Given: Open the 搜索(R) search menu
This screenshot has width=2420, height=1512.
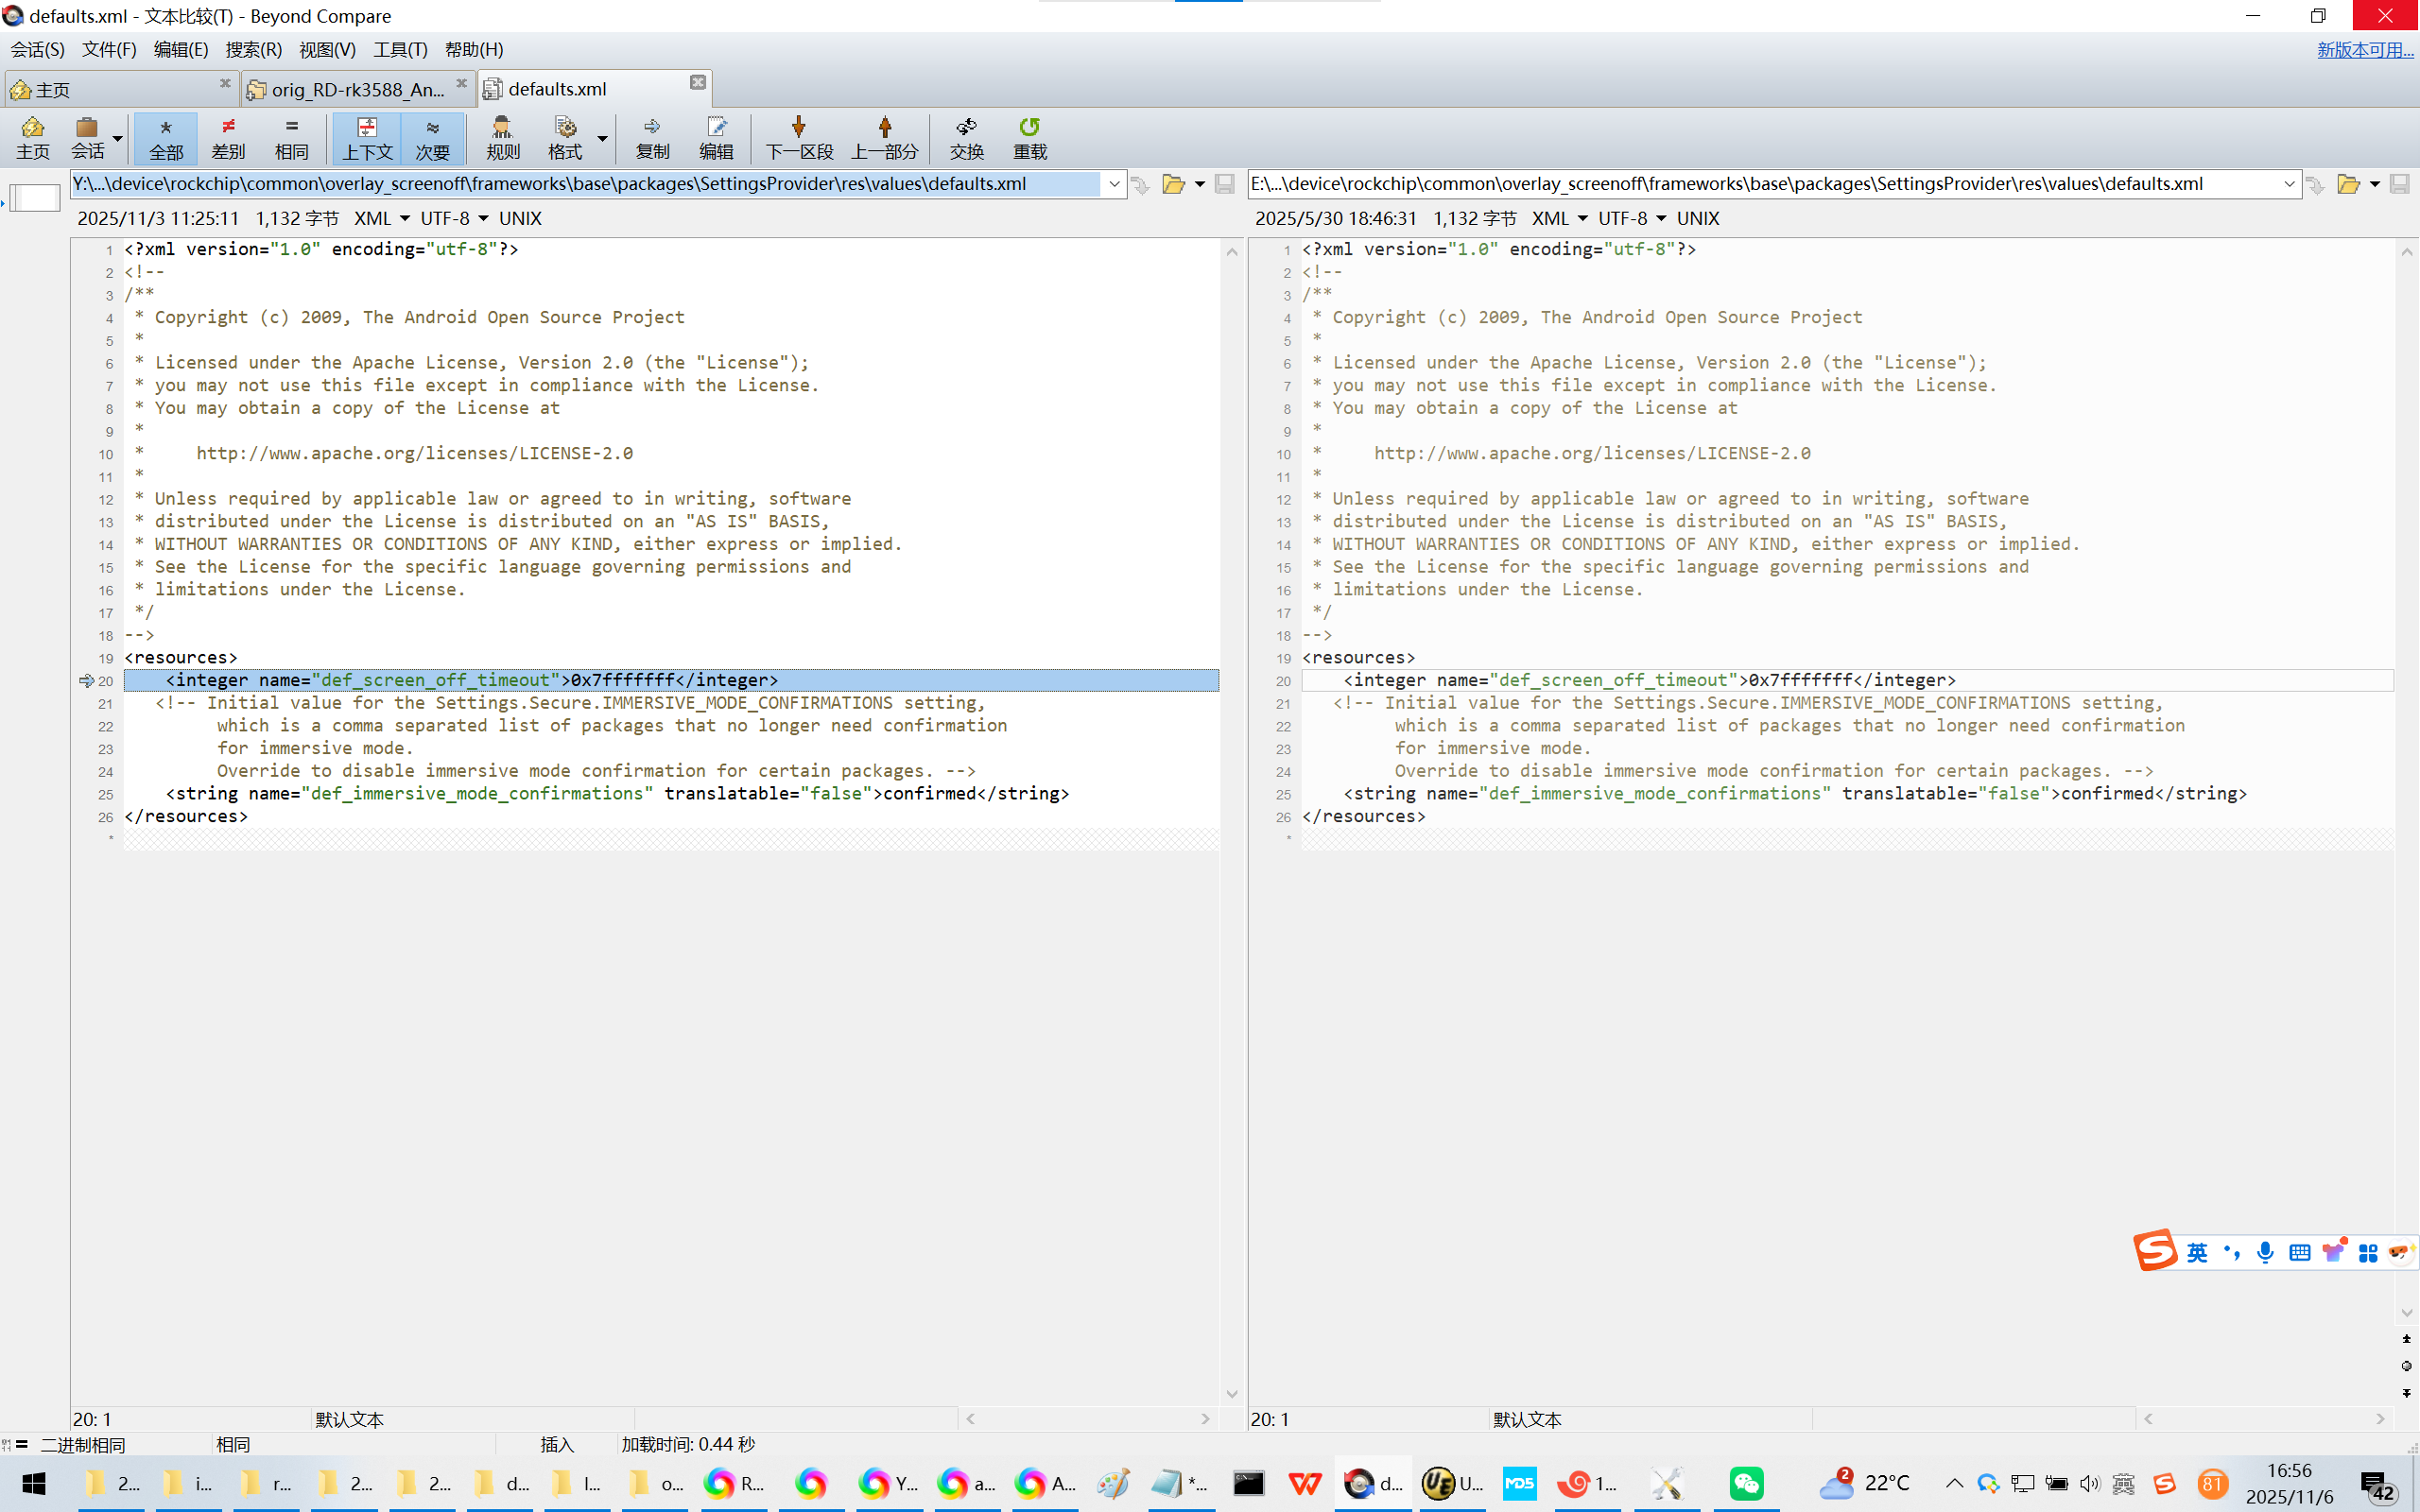Looking at the screenshot, I should pyautogui.click(x=253, y=49).
